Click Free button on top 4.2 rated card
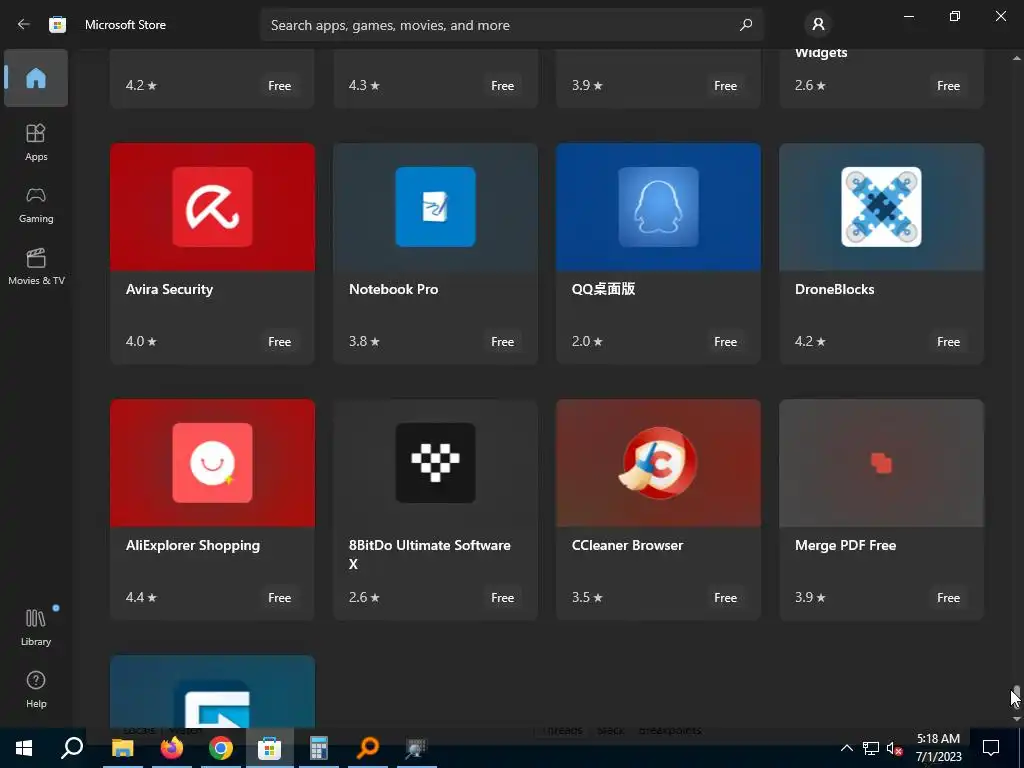Image resolution: width=1024 pixels, height=768 pixels. tap(280, 86)
